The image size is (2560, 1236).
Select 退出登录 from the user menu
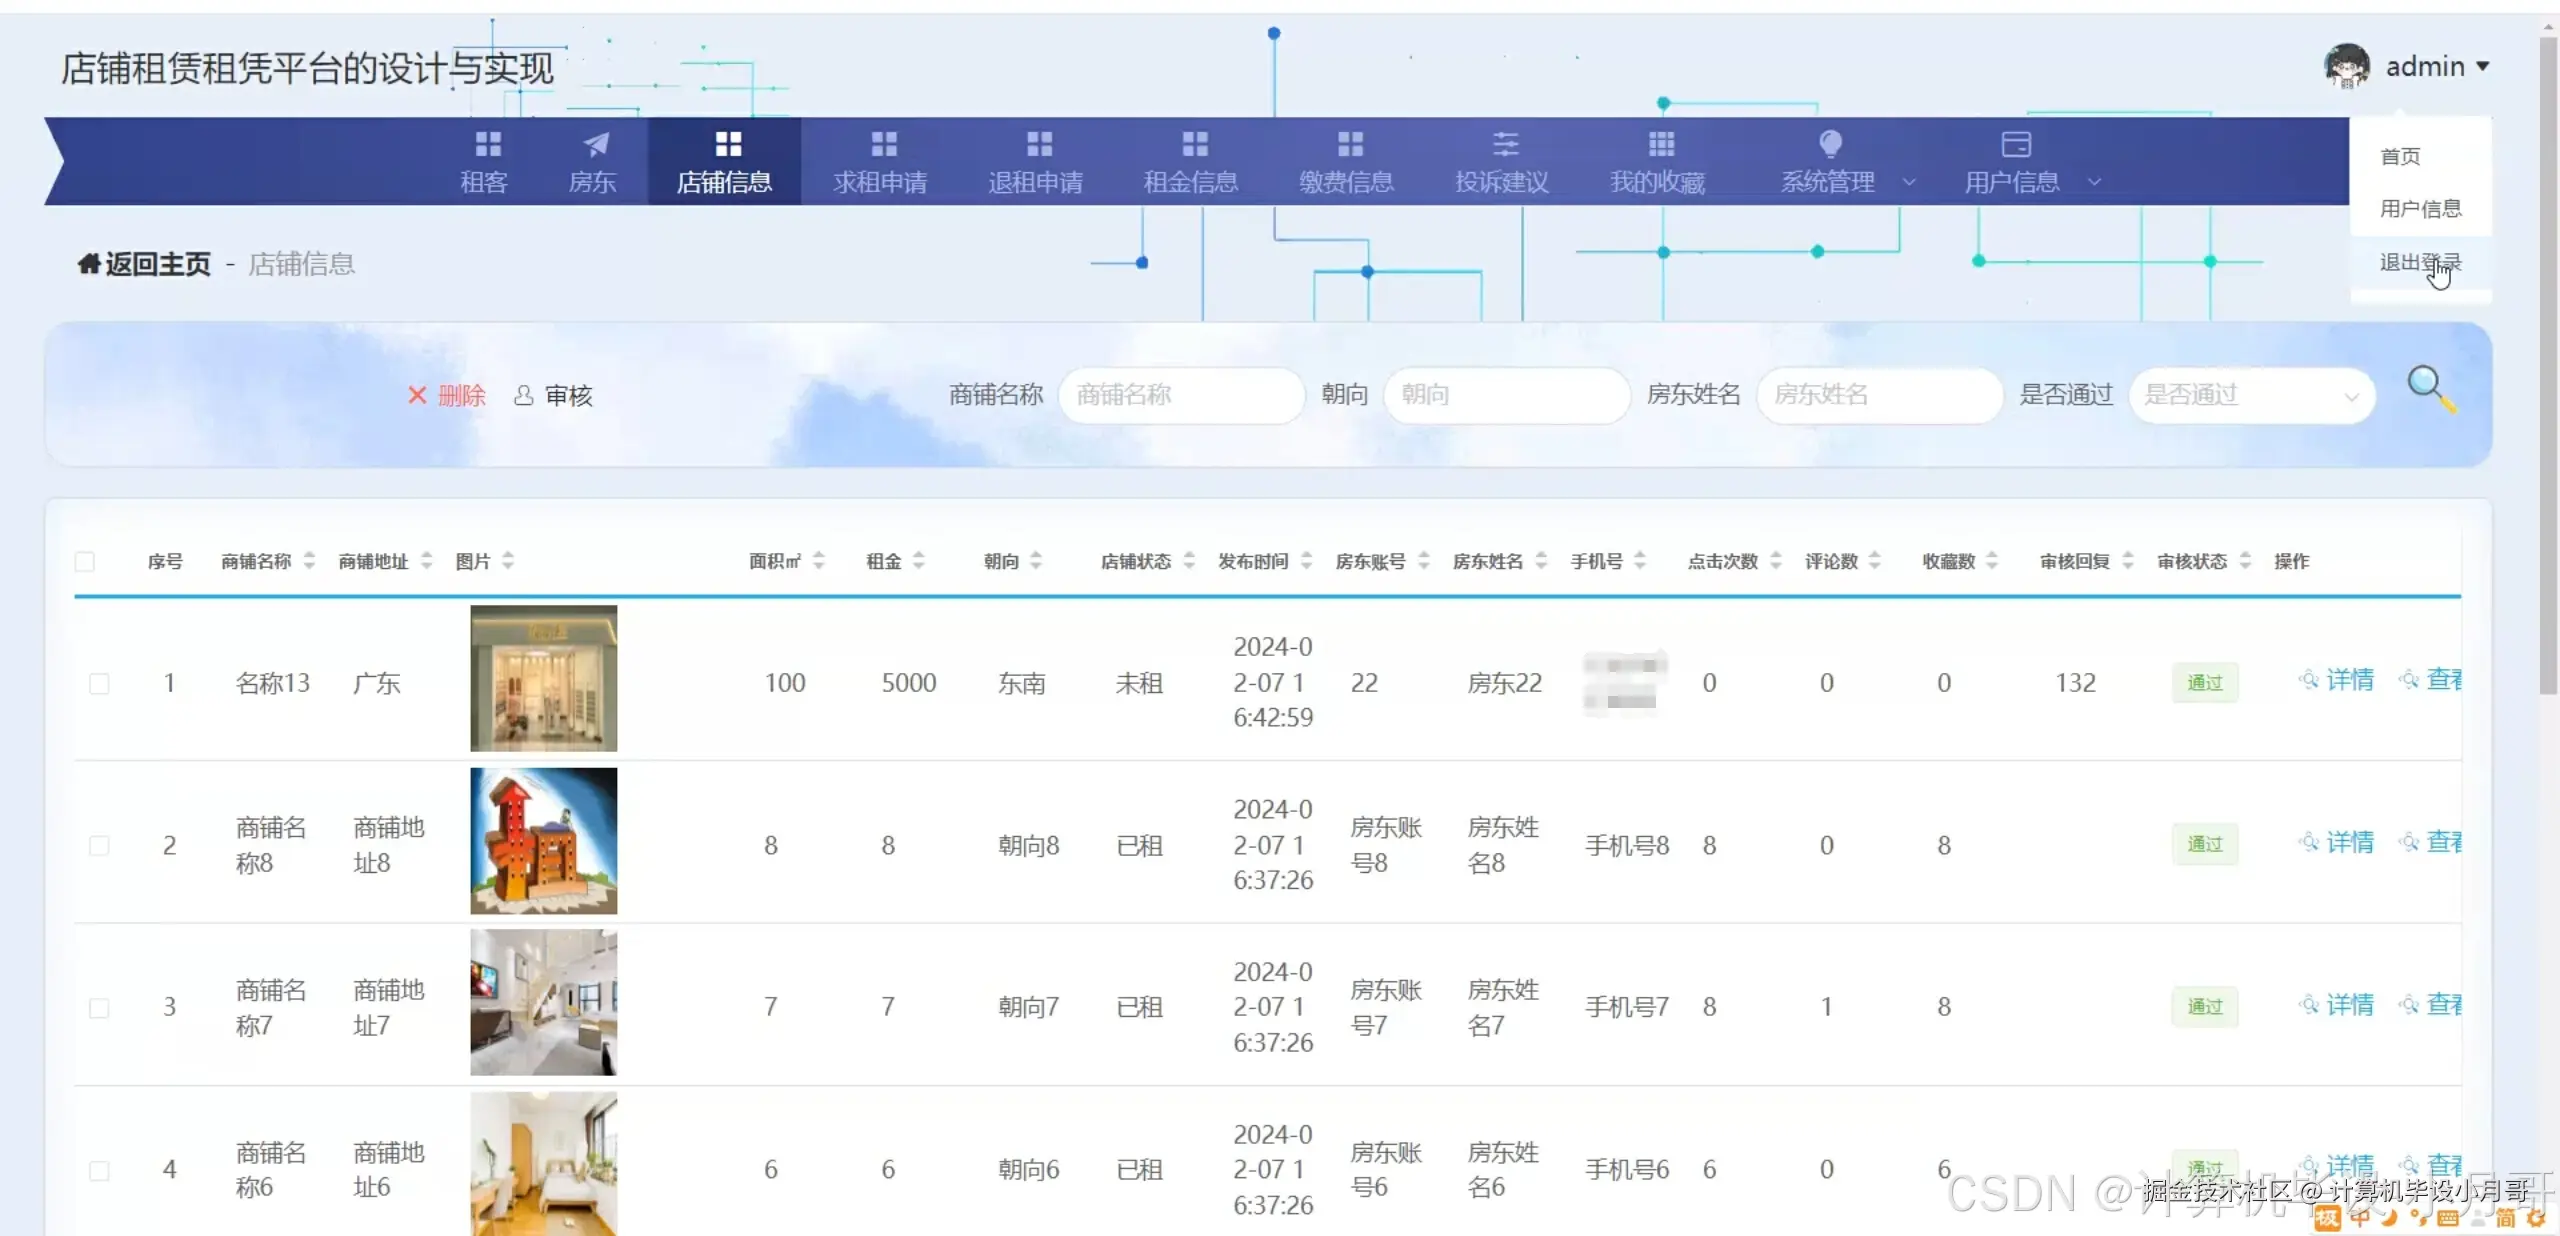tap(2420, 262)
